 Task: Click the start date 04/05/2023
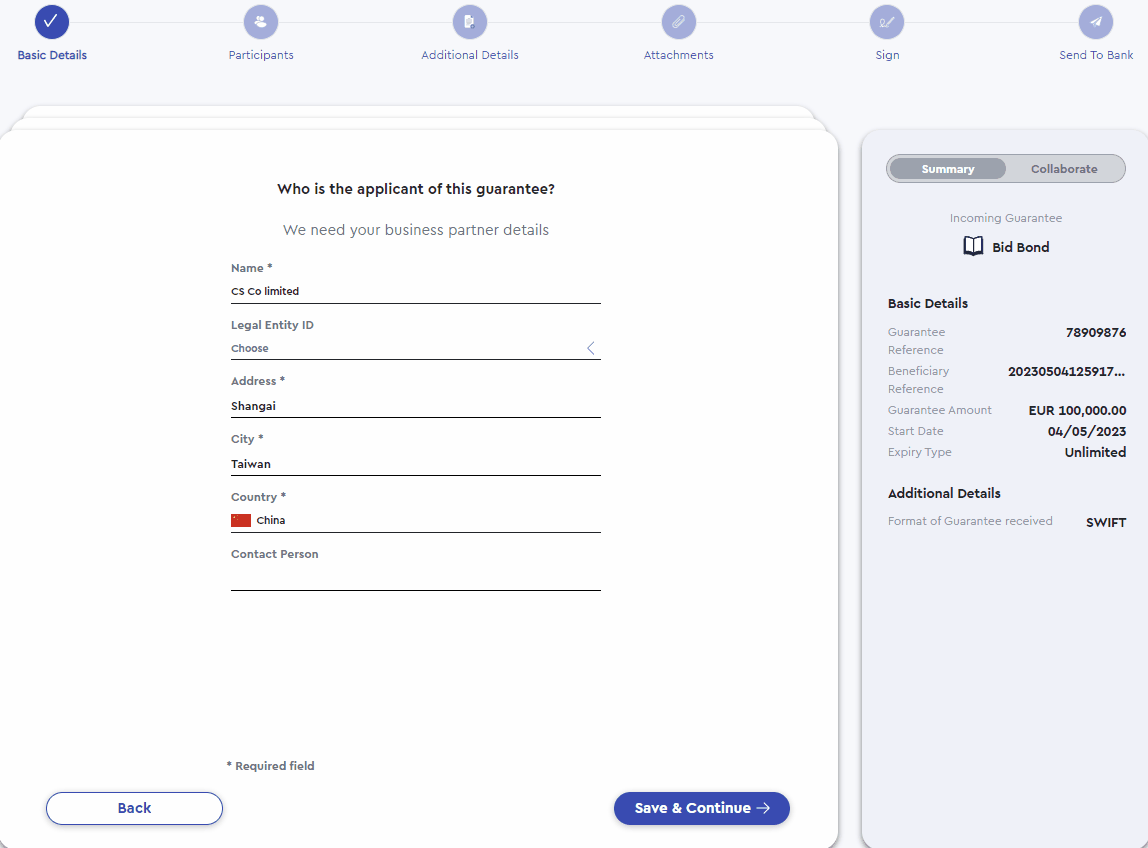click(1086, 431)
